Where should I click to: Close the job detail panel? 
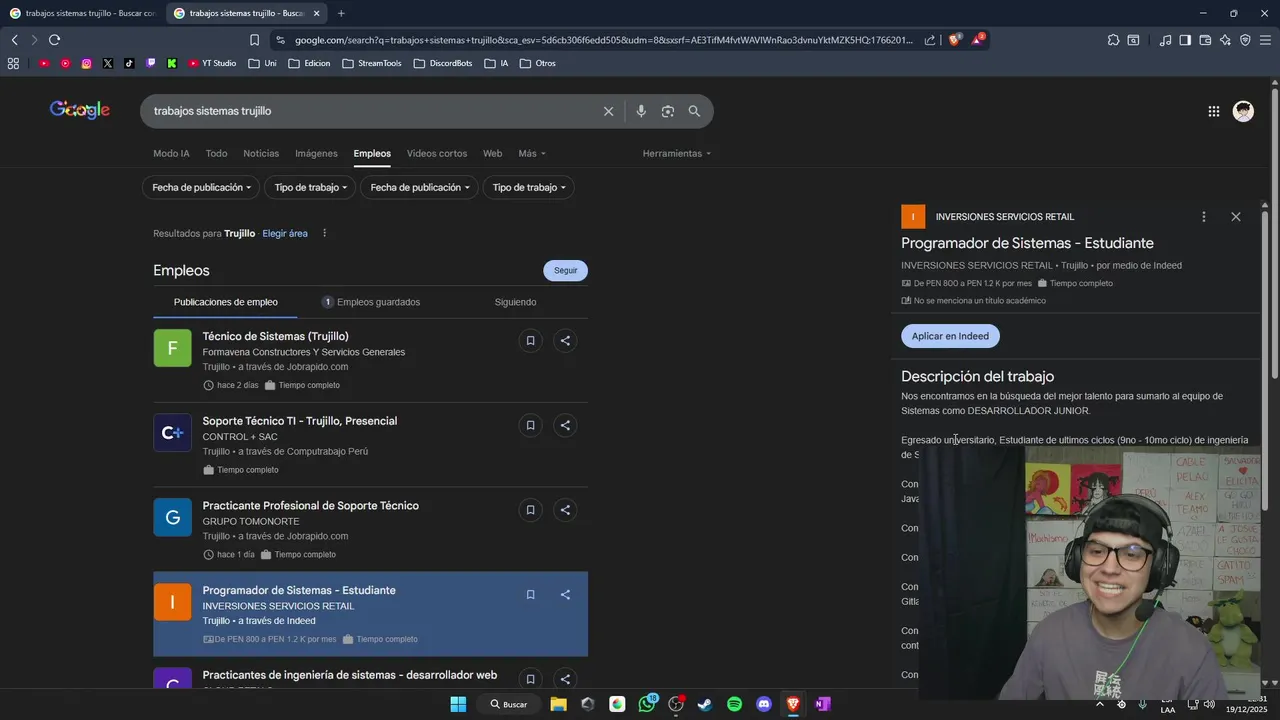(1236, 217)
